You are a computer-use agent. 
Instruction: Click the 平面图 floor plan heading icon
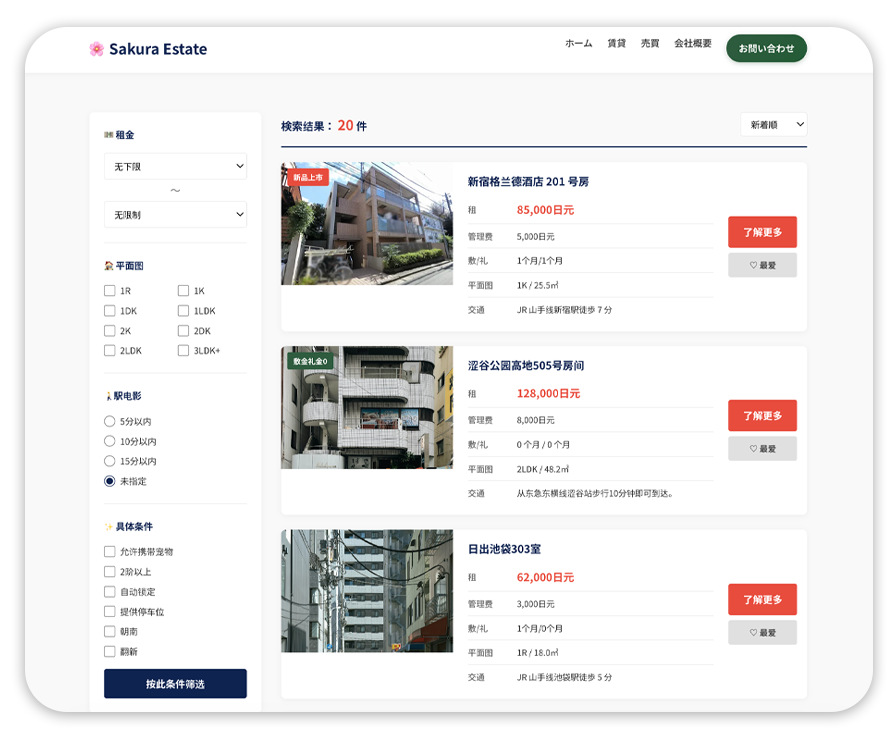coord(109,266)
